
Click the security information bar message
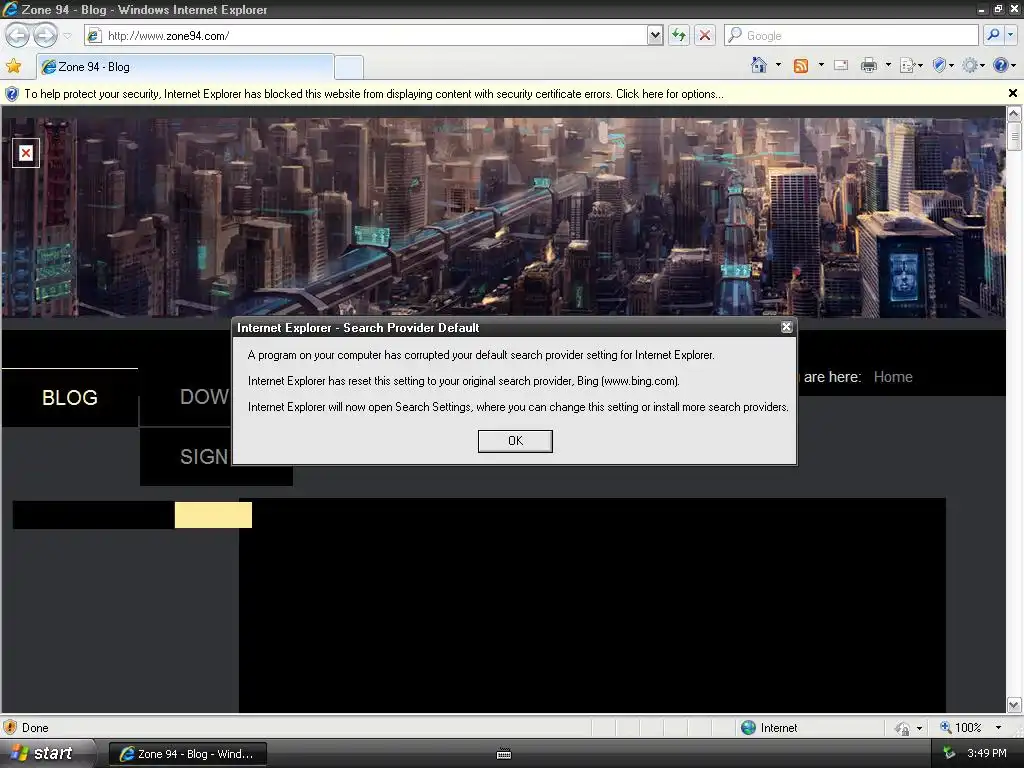(374, 94)
